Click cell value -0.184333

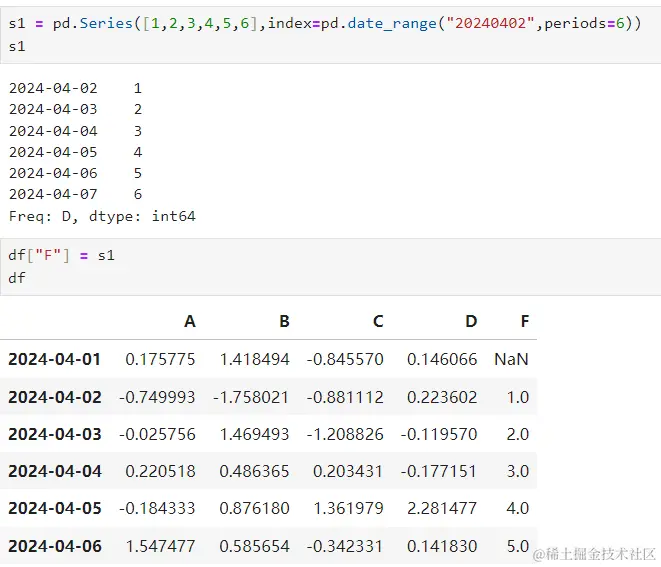[157, 508]
